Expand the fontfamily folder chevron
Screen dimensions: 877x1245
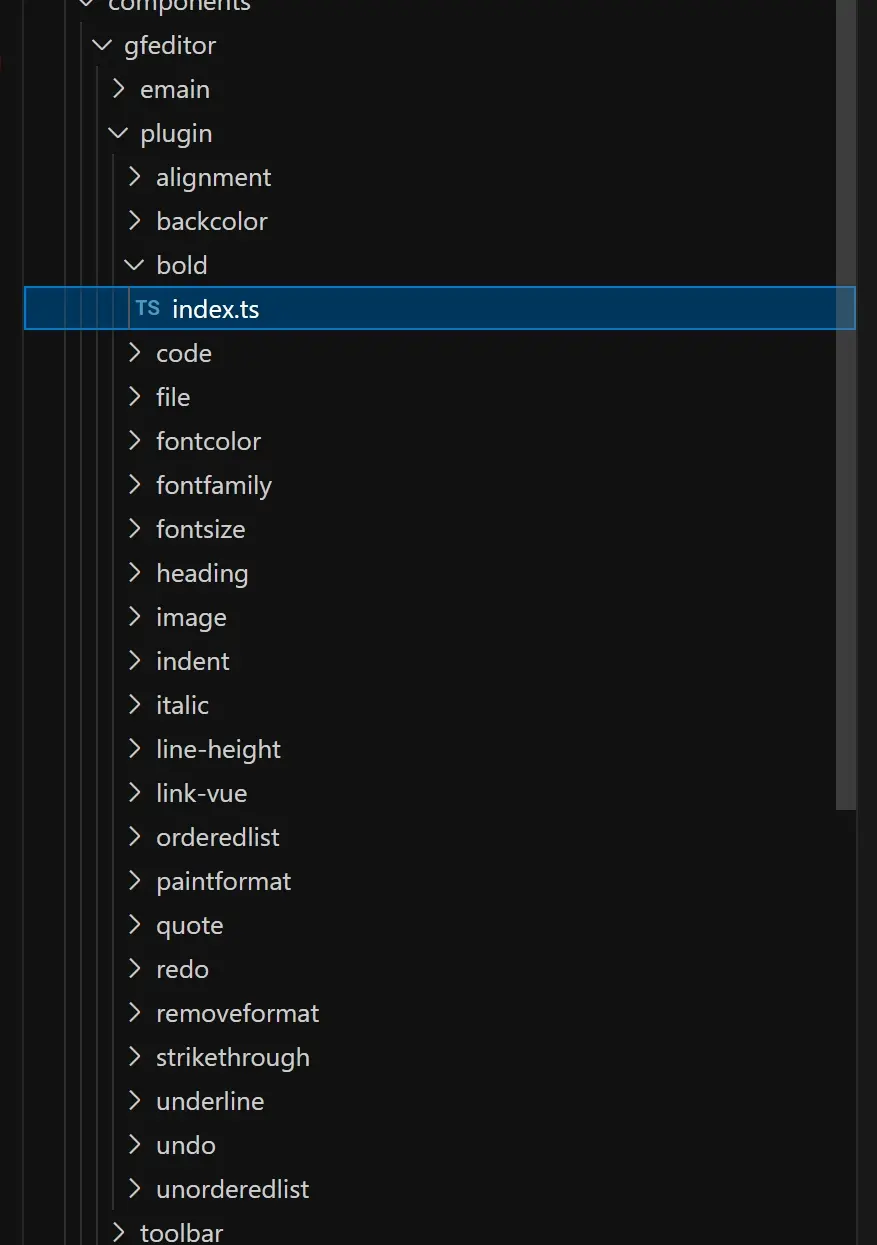(x=134, y=485)
